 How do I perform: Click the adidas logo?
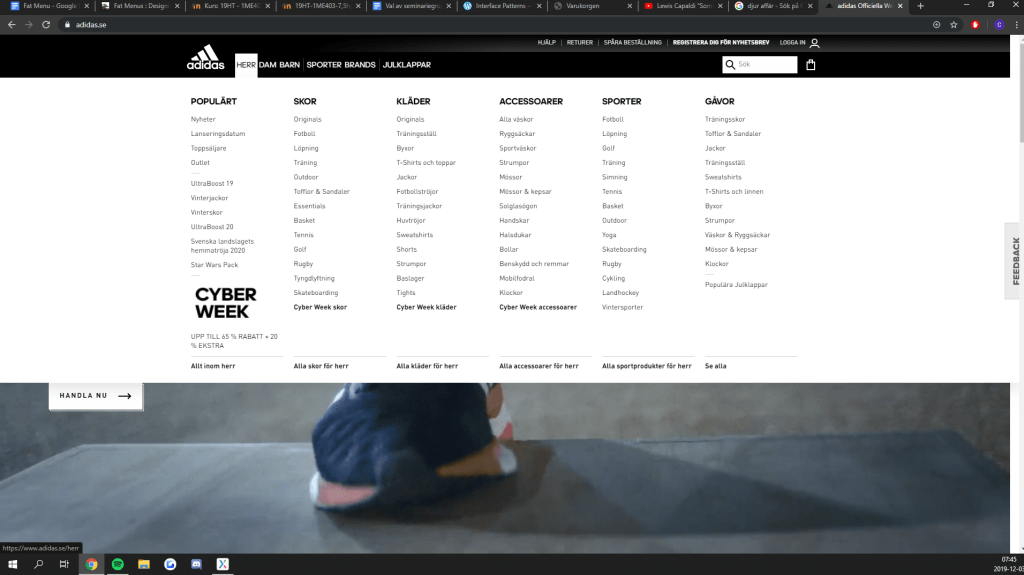[x=205, y=58]
